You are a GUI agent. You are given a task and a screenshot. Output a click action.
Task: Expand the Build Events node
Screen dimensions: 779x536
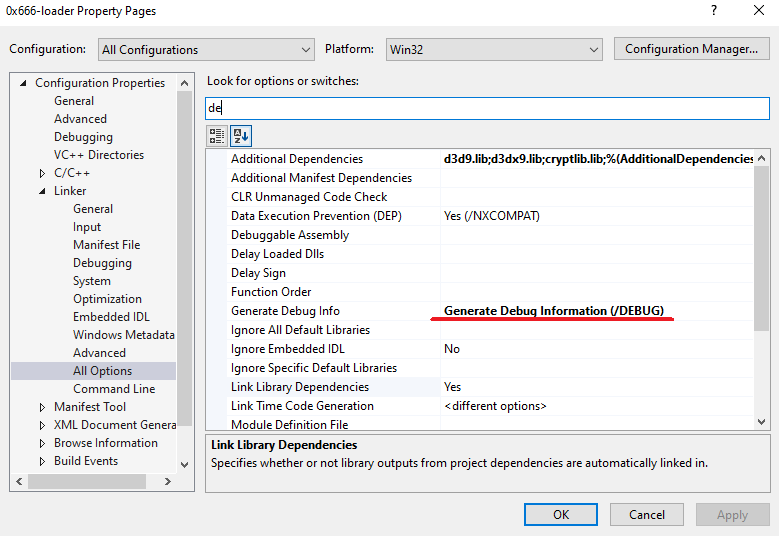tap(43, 461)
